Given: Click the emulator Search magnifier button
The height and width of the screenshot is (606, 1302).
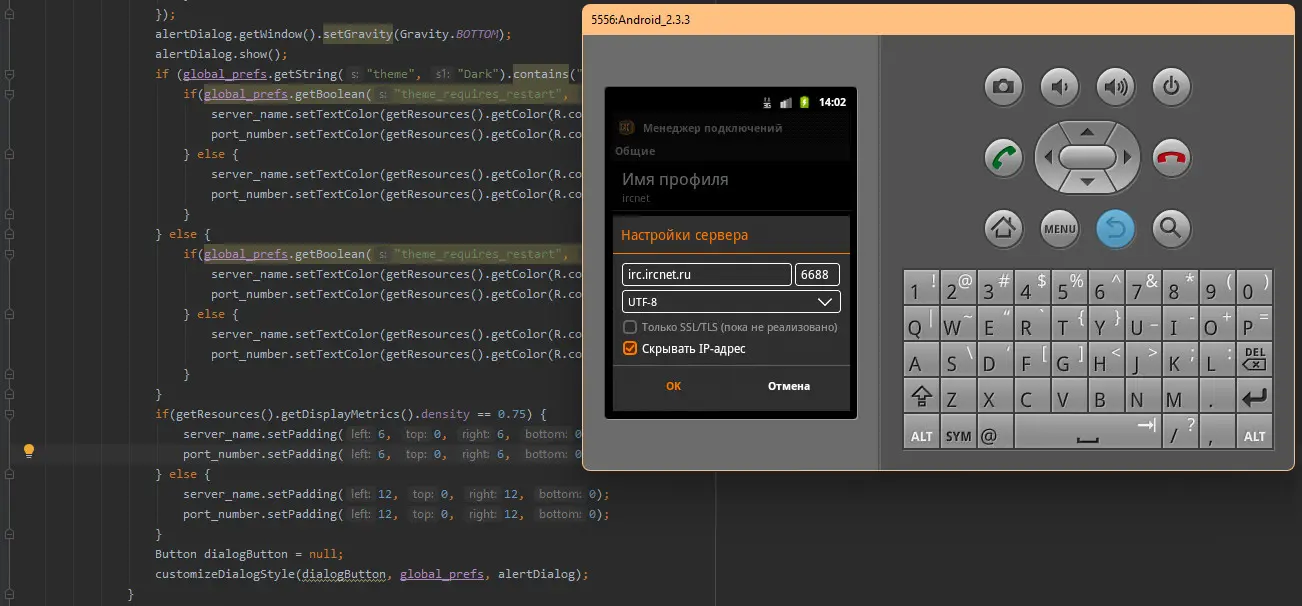Looking at the screenshot, I should pos(1171,229).
